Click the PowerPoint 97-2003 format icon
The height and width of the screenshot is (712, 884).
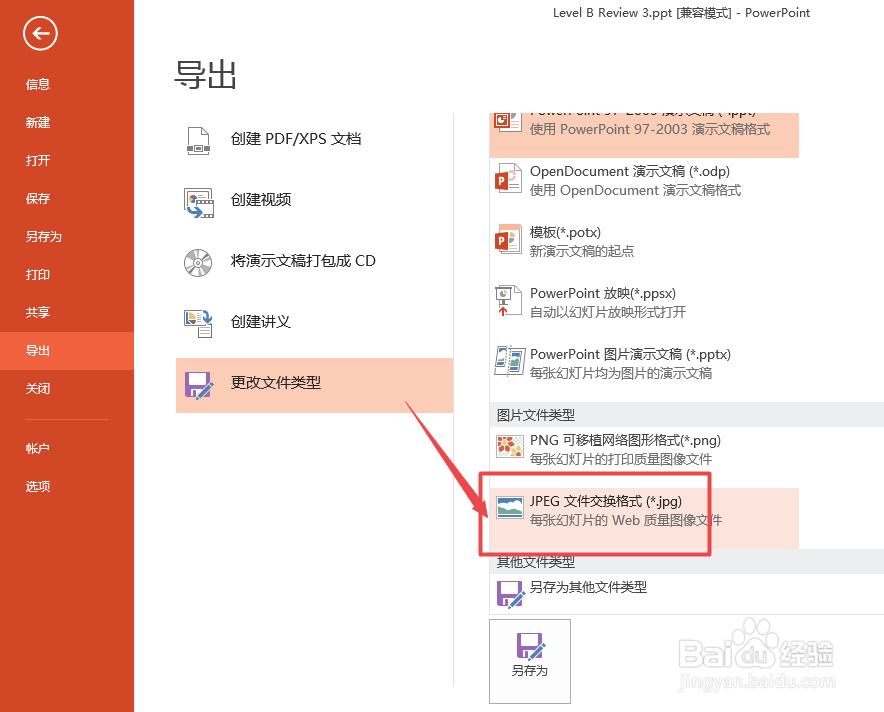pyautogui.click(x=507, y=121)
